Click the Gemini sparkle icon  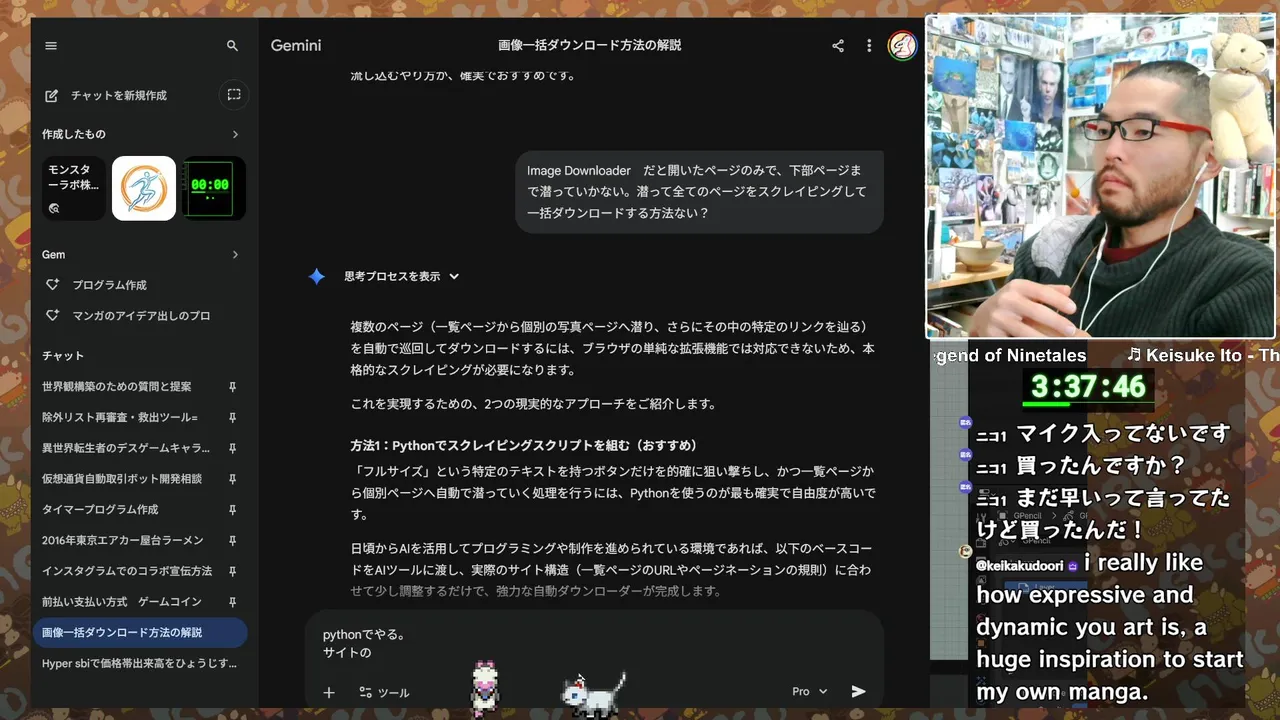(316, 276)
